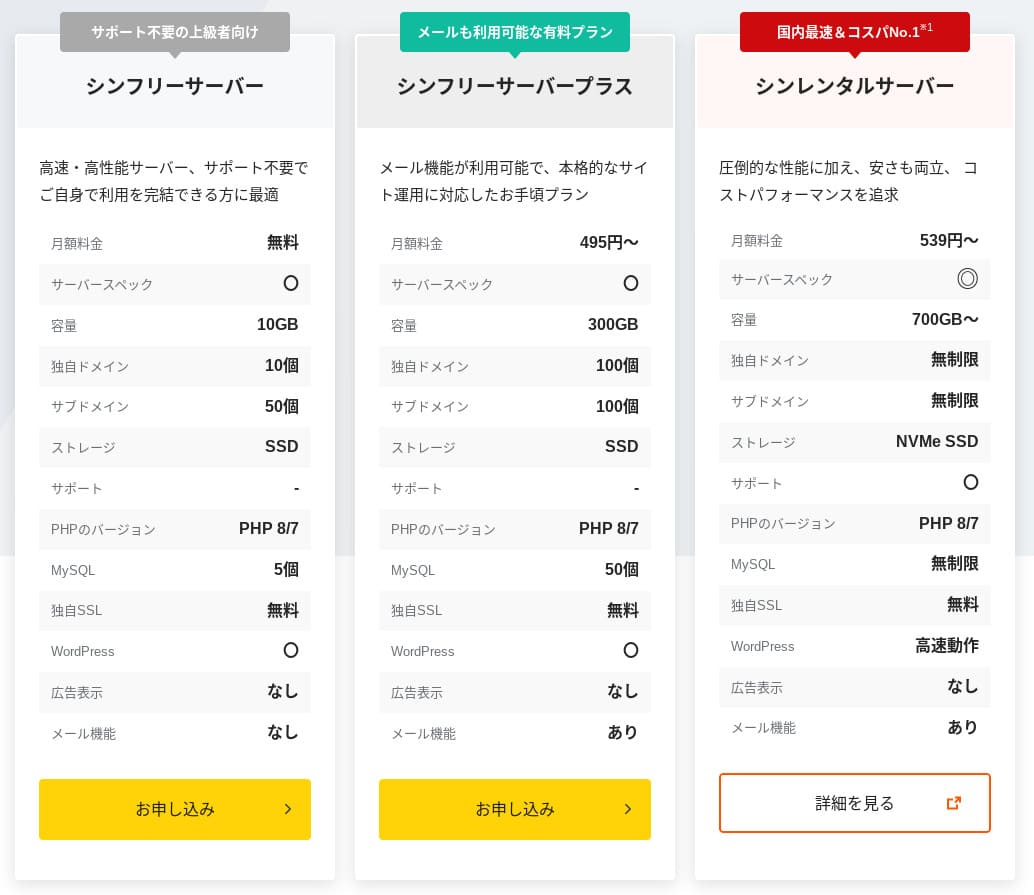This screenshot has width=1034, height=895.
Task: Click the サポート circle mark in シンレンタルサーバー
Action: [x=970, y=482]
